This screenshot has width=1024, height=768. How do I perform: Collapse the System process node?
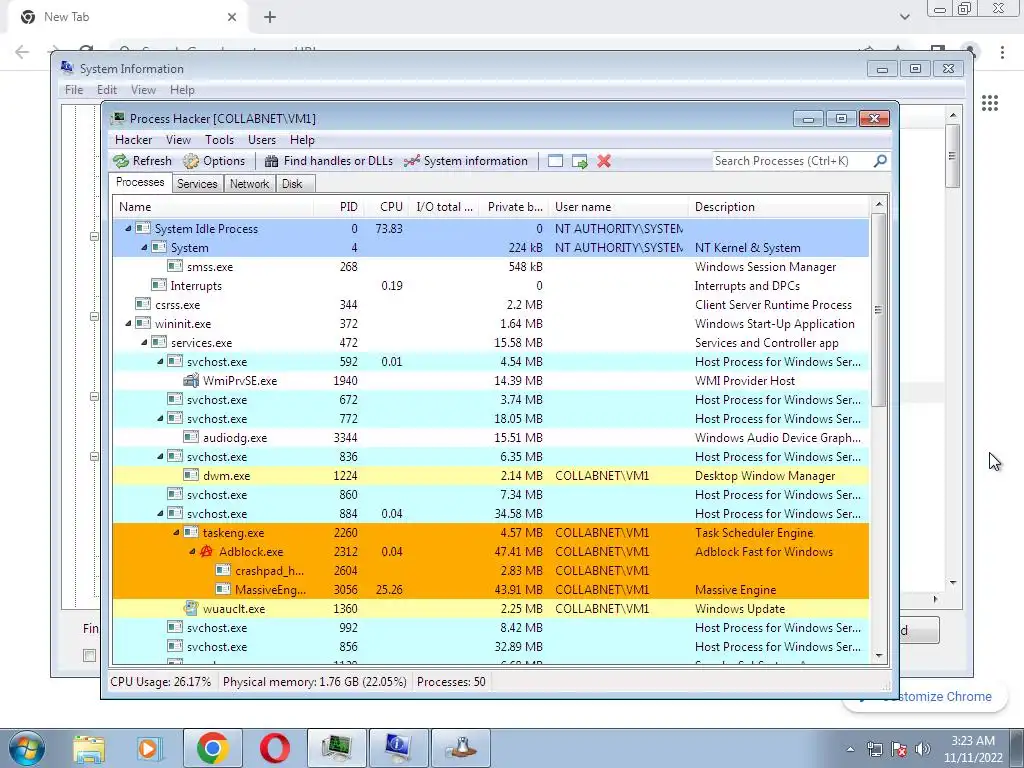(144, 248)
